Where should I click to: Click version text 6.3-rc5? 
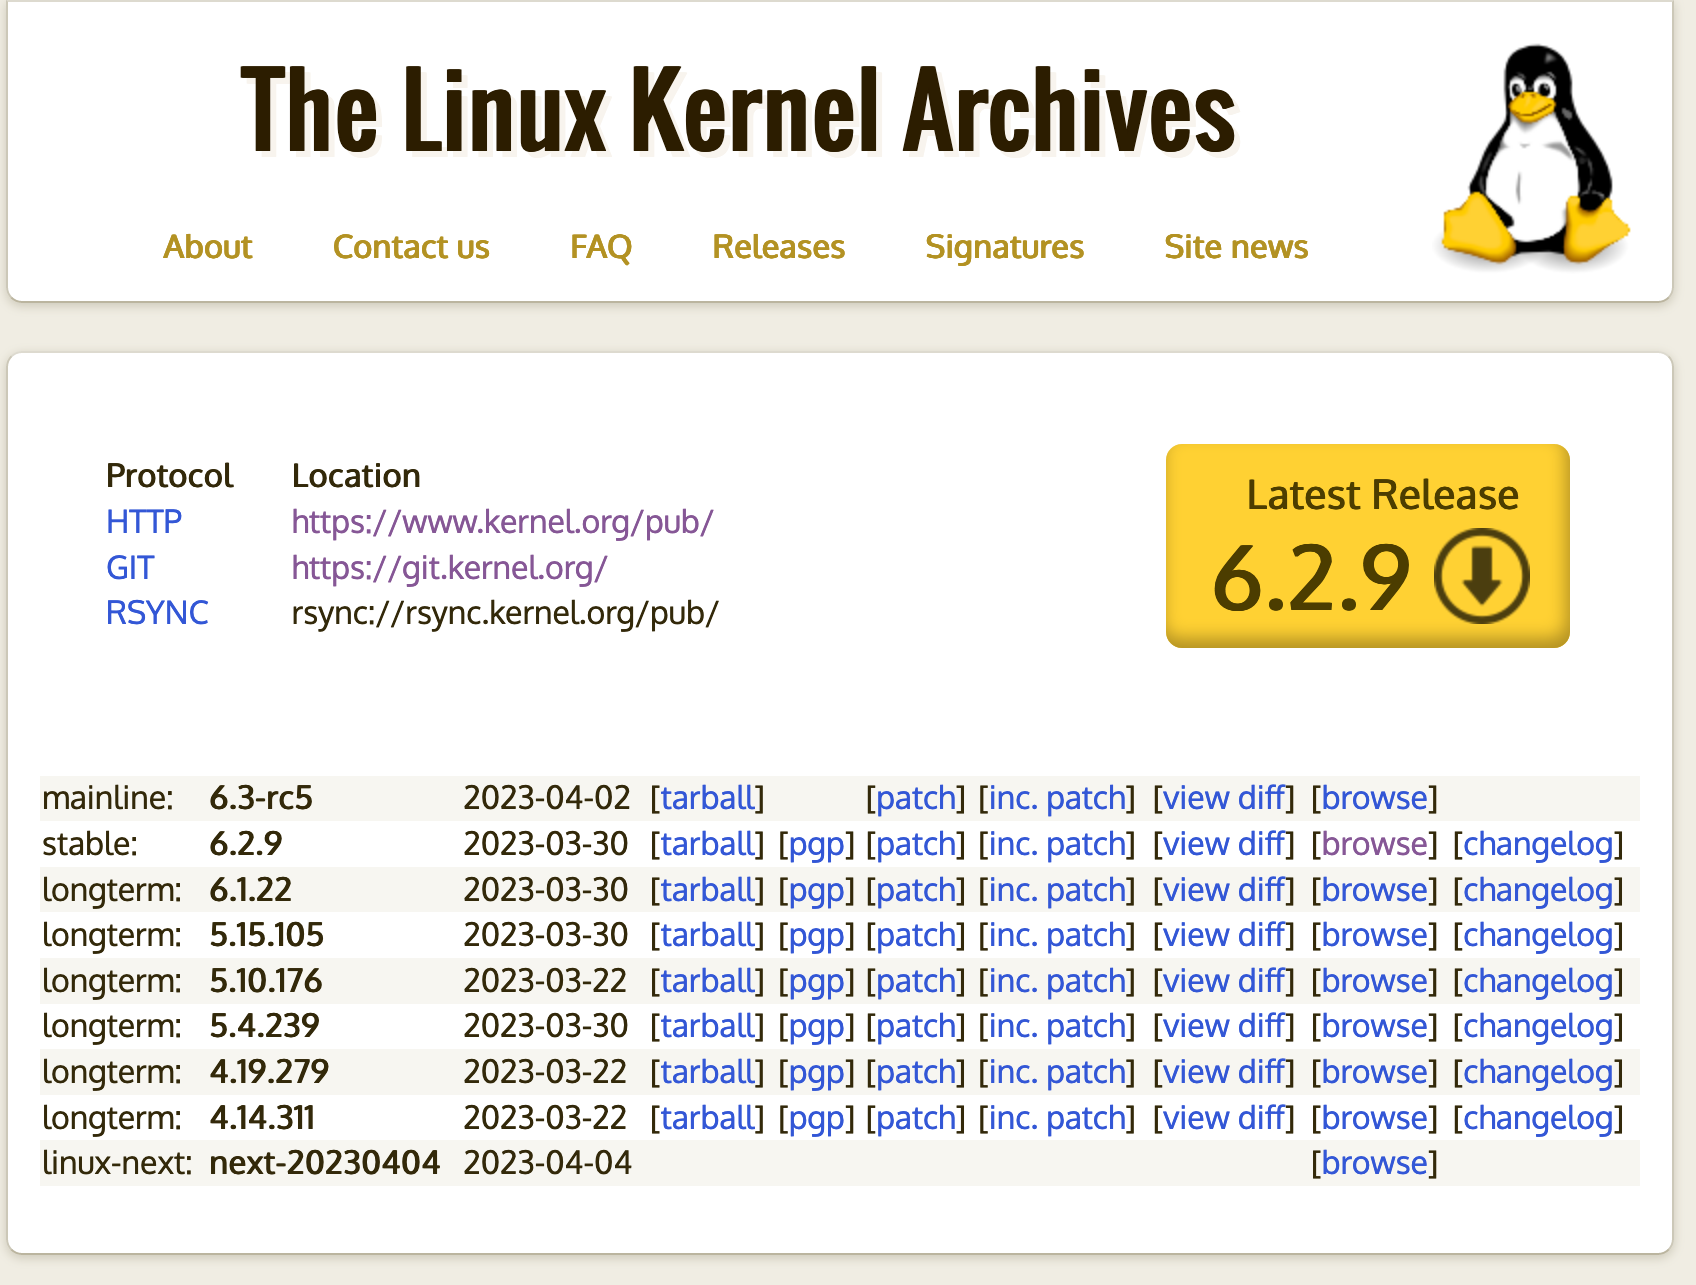point(261,798)
